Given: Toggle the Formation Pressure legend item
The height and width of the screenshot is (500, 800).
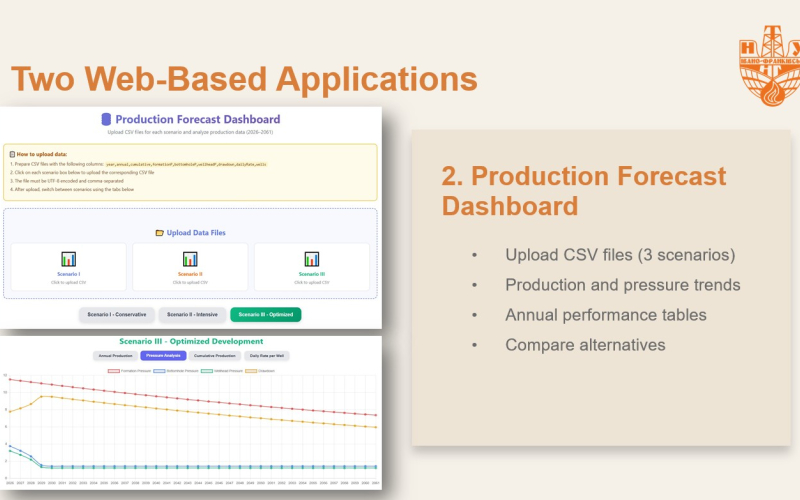Looking at the screenshot, I should 128,370.
